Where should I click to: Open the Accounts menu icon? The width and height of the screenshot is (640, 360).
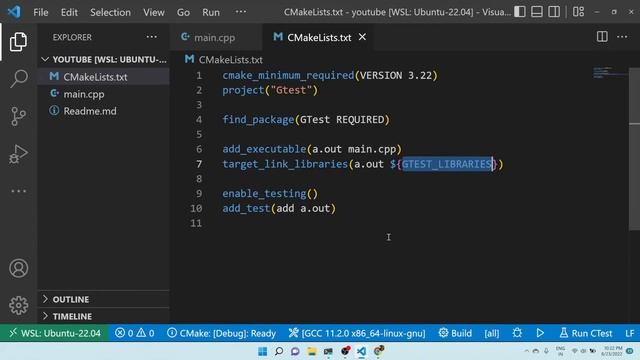click(x=18, y=268)
